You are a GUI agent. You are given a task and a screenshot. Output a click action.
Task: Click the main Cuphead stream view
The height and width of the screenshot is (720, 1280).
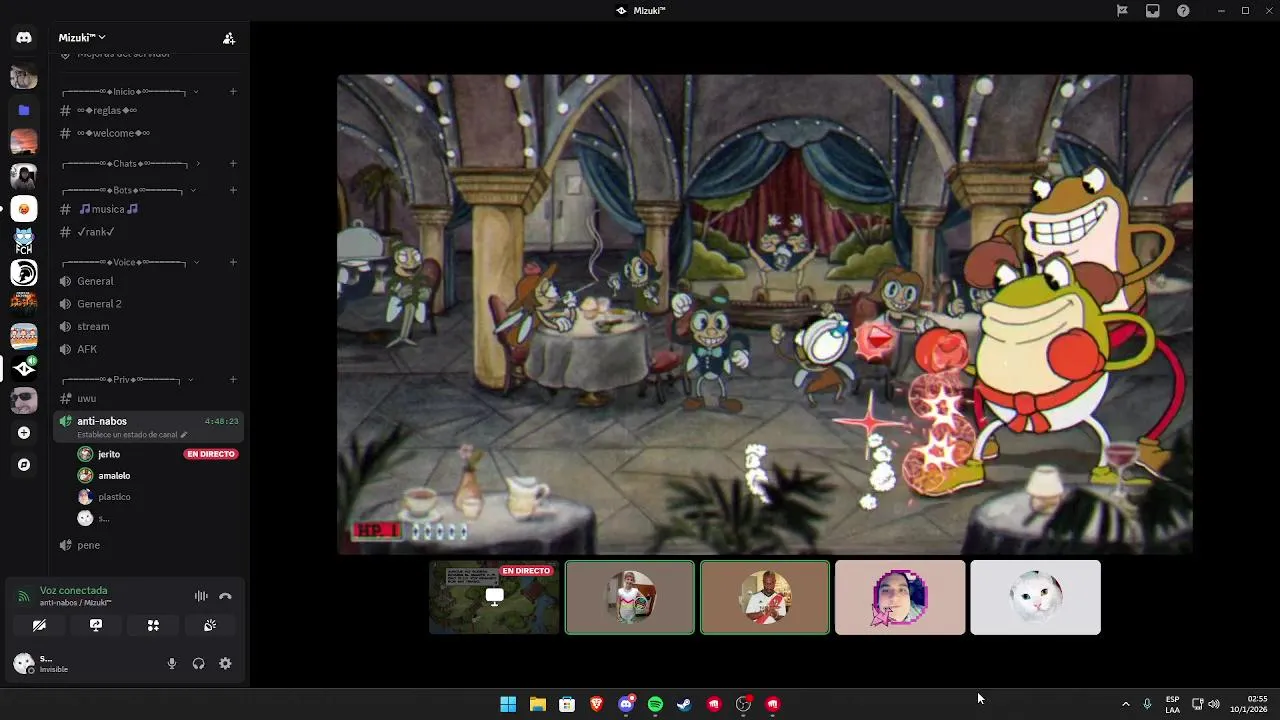[x=765, y=314]
